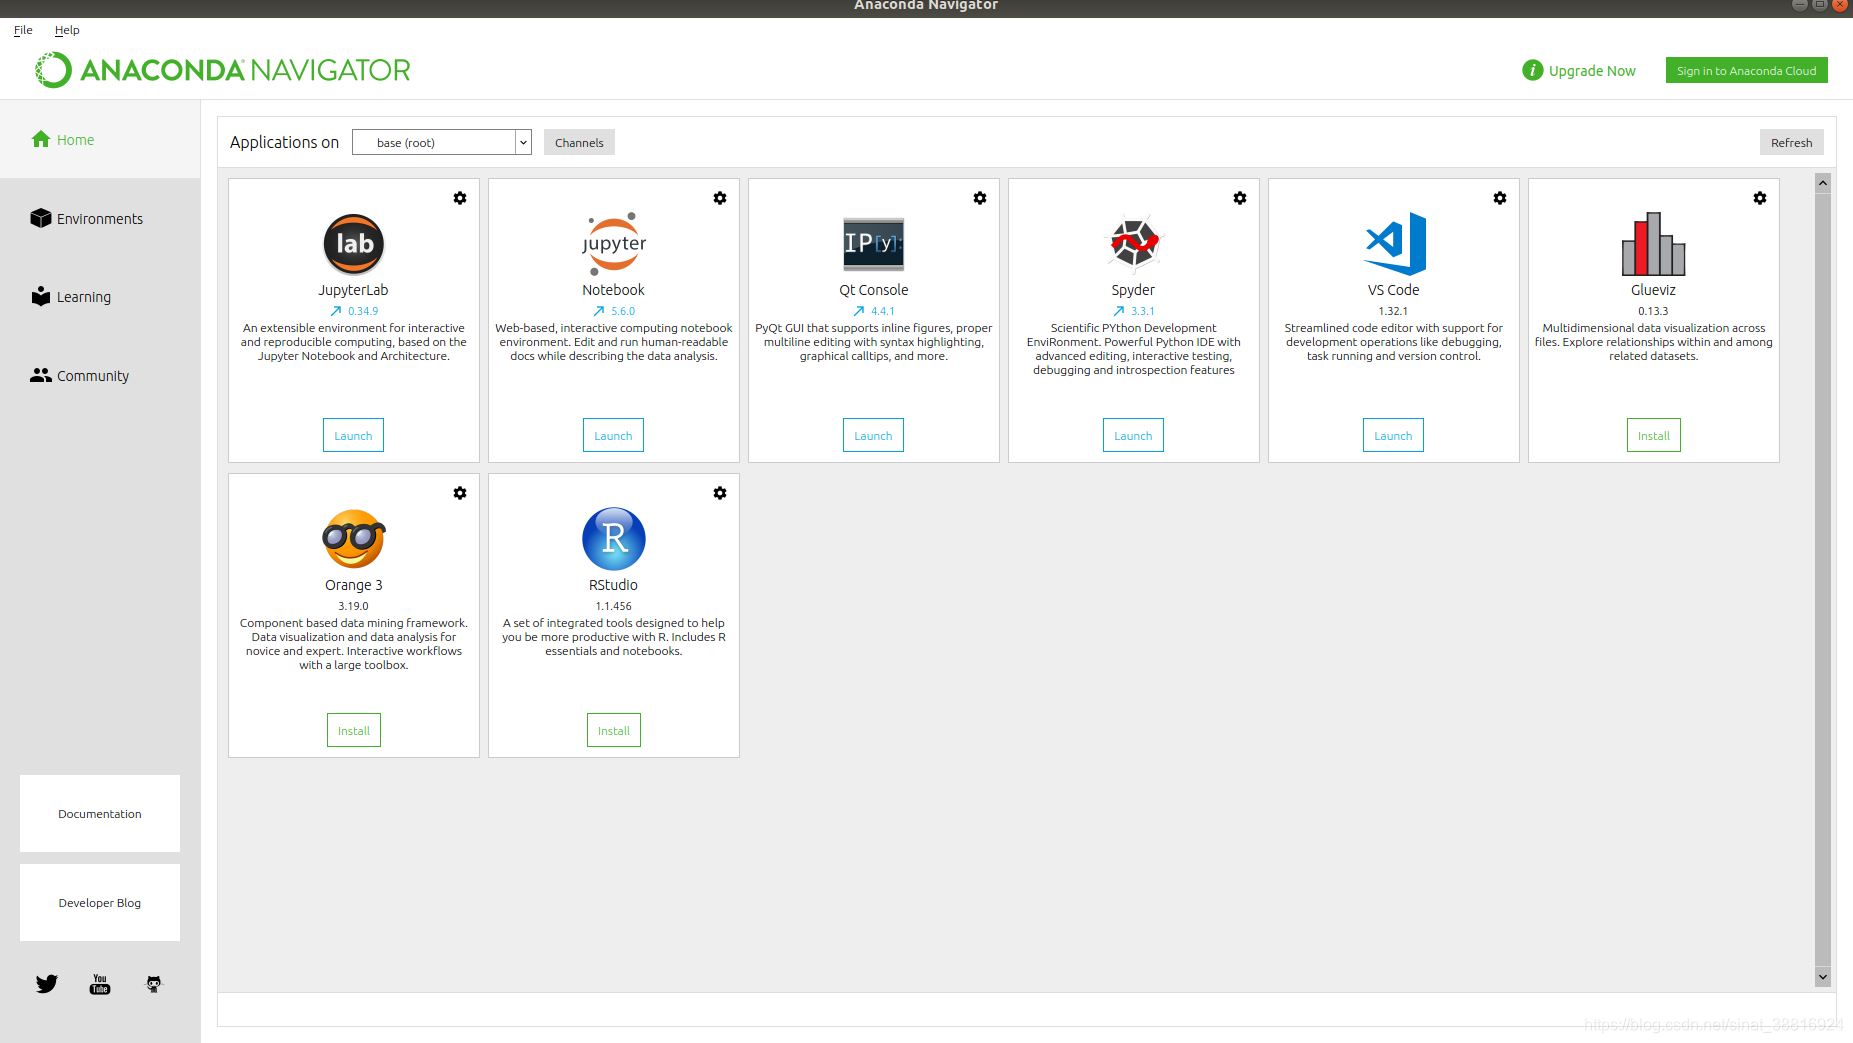
Task: Launch Qt Console
Action: 873,435
